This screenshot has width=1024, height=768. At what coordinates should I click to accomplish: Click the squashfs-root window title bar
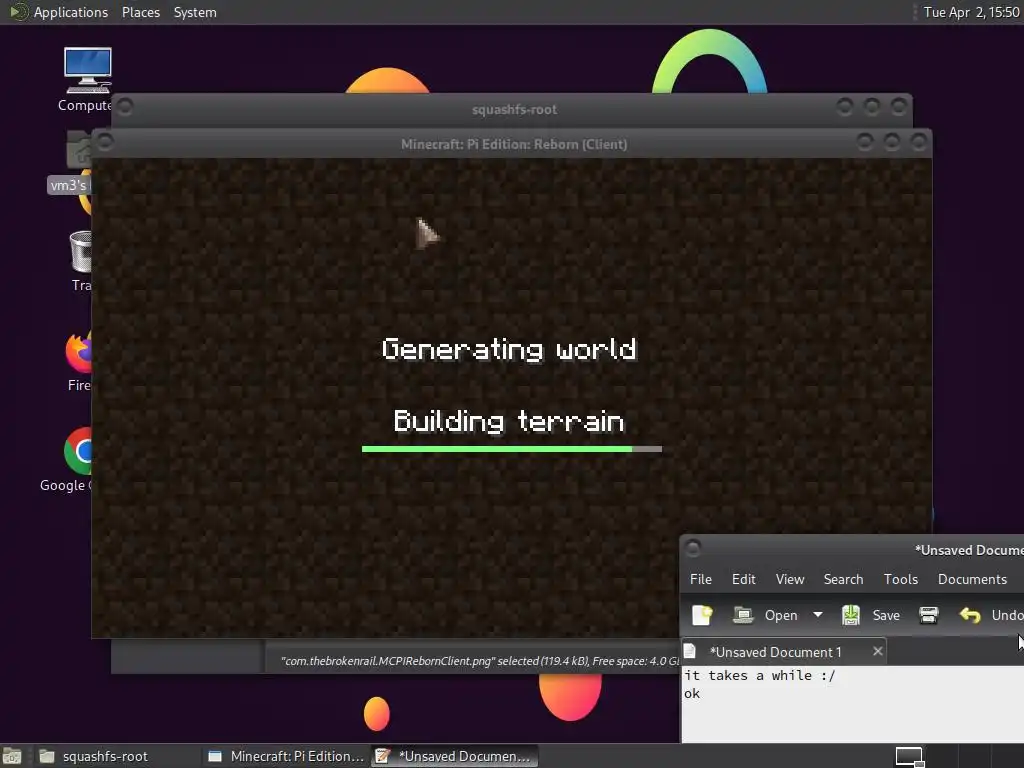click(513, 109)
